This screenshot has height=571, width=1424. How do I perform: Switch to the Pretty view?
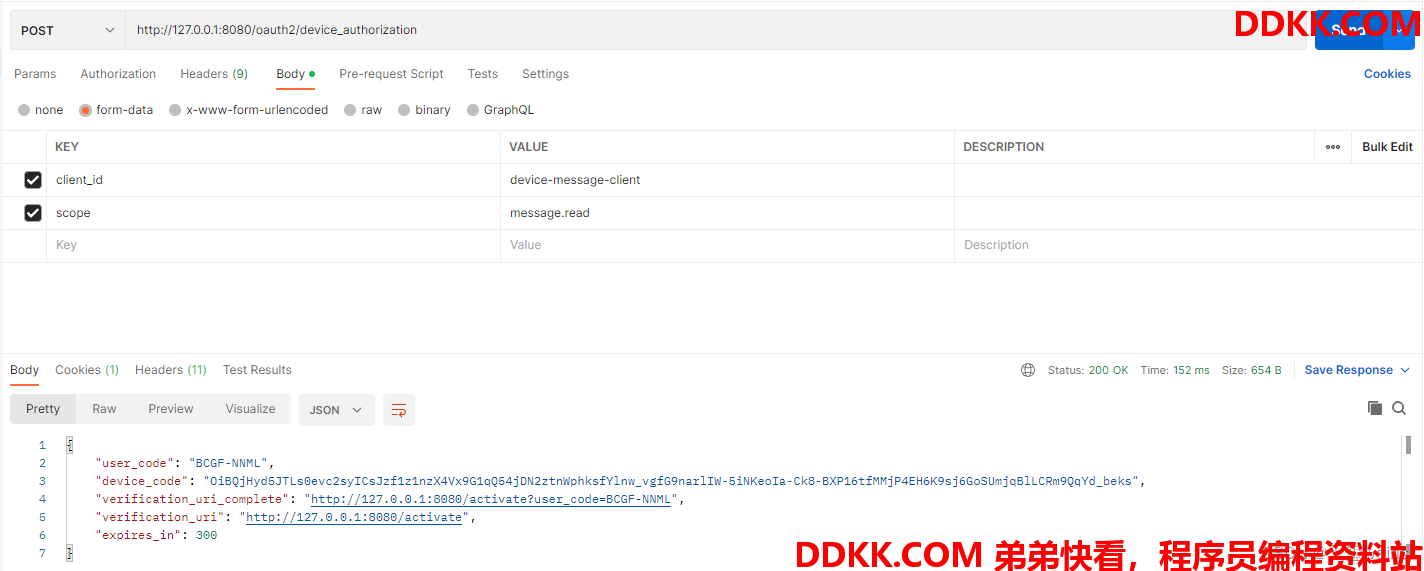point(43,409)
